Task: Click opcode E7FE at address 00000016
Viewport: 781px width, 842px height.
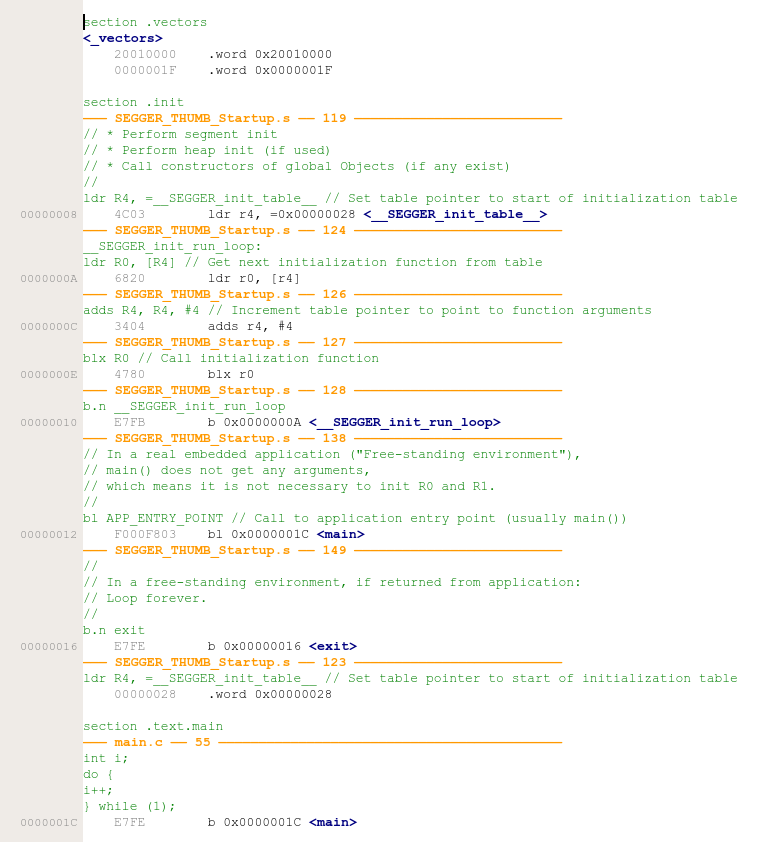Action: (129, 647)
